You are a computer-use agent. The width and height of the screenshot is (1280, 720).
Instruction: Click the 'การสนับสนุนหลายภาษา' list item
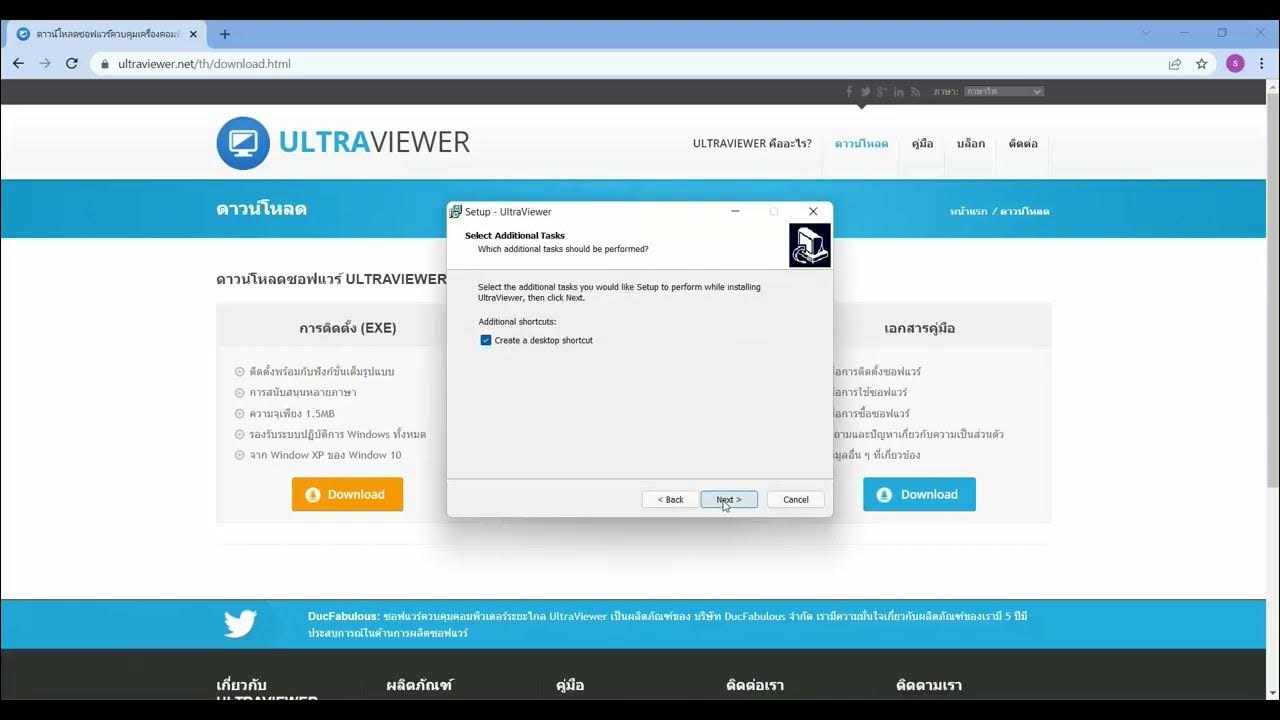click(x=303, y=392)
